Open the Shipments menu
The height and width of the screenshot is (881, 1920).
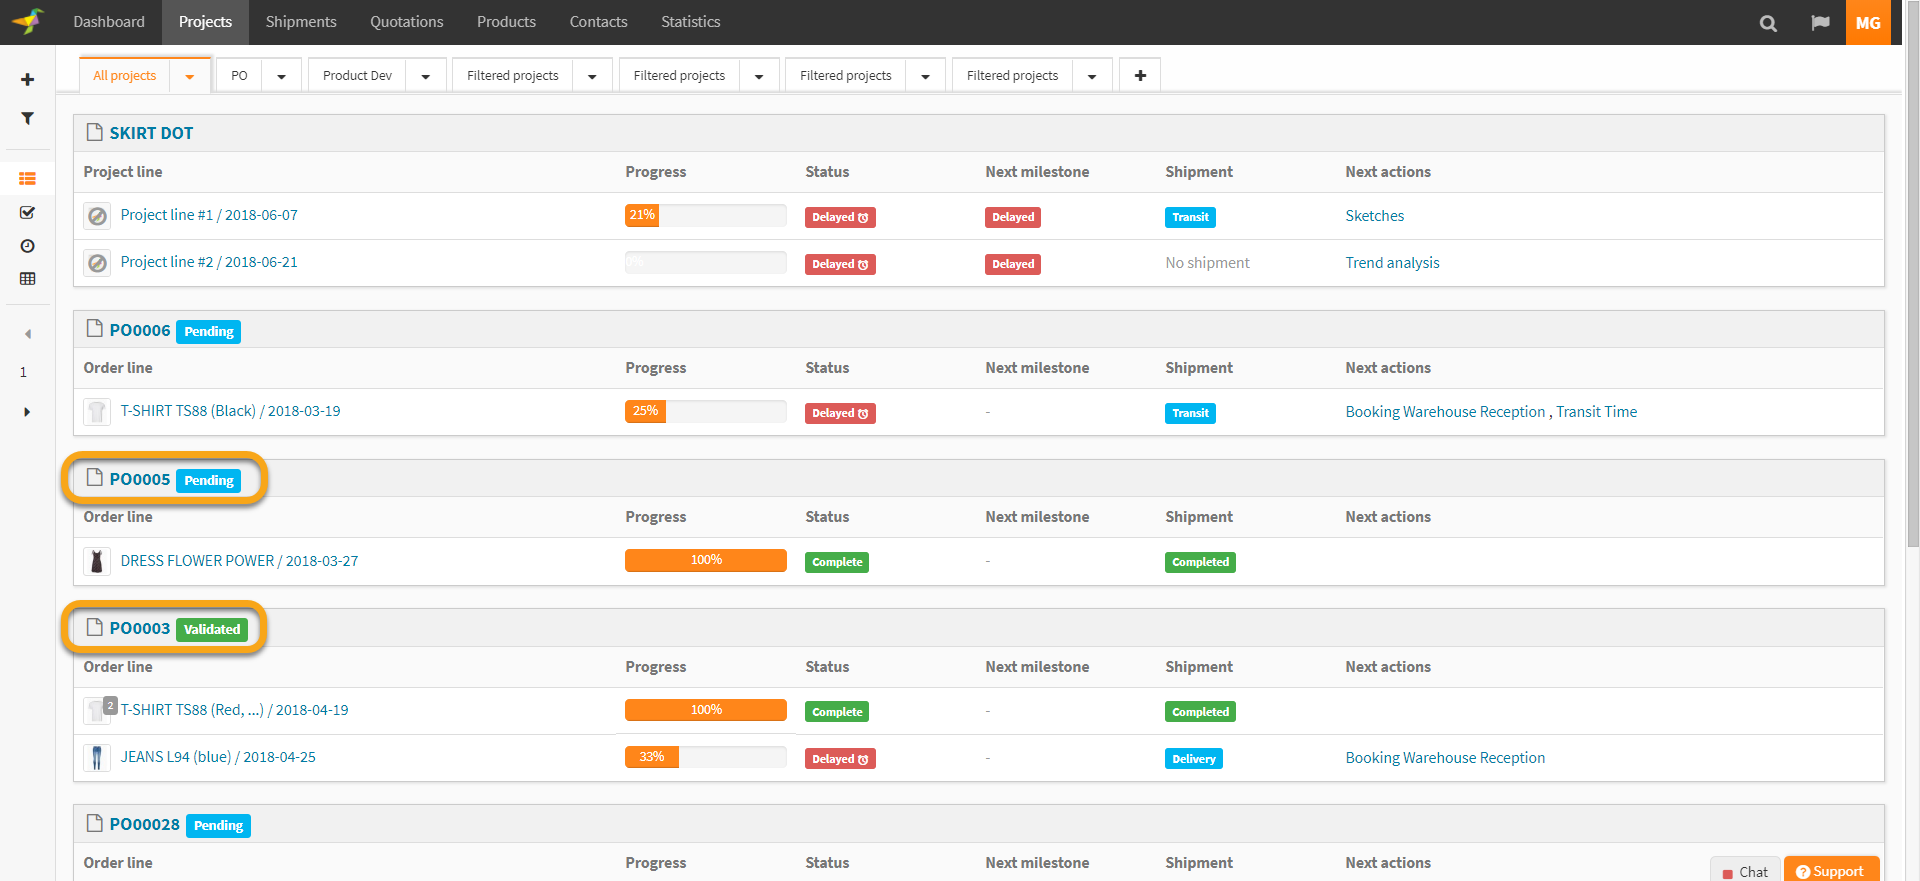point(301,22)
